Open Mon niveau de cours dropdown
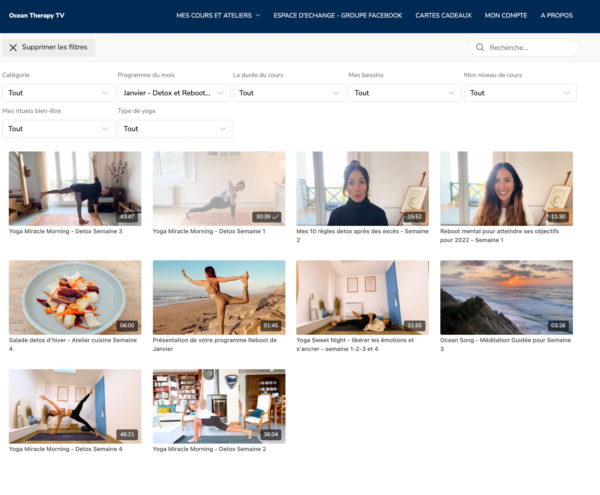The width and height of the screenshot is (600, 495). tap(520, 93)
